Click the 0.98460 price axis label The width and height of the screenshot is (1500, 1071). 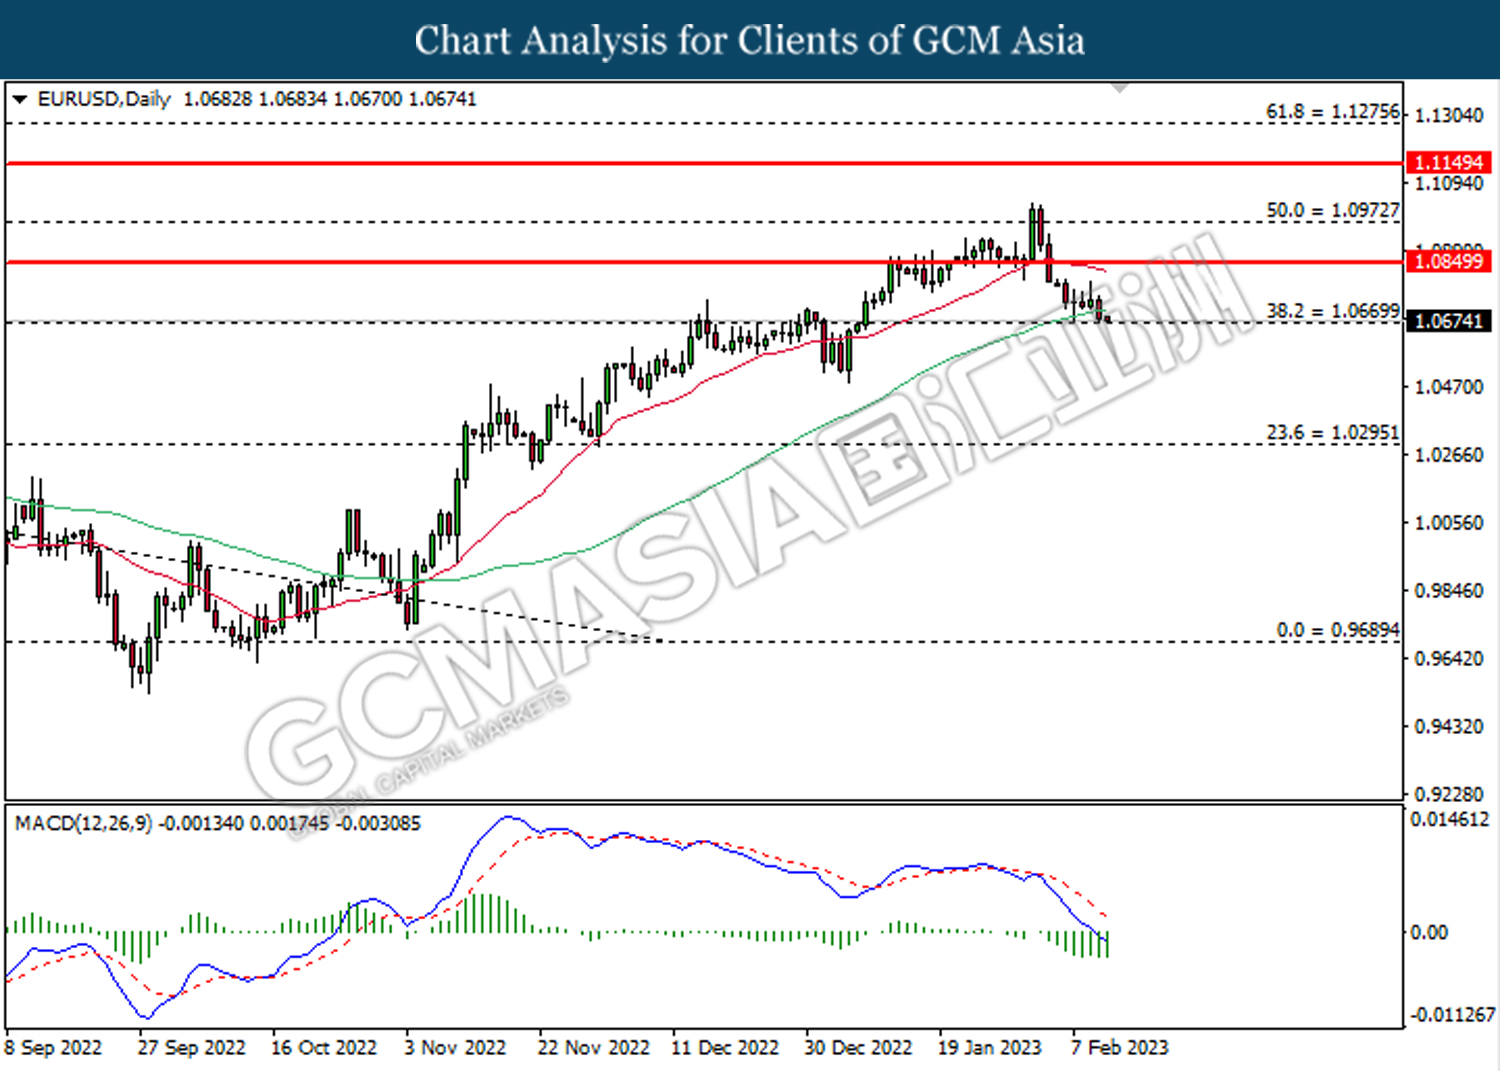pyautogui.click(x=1449, y=591)
